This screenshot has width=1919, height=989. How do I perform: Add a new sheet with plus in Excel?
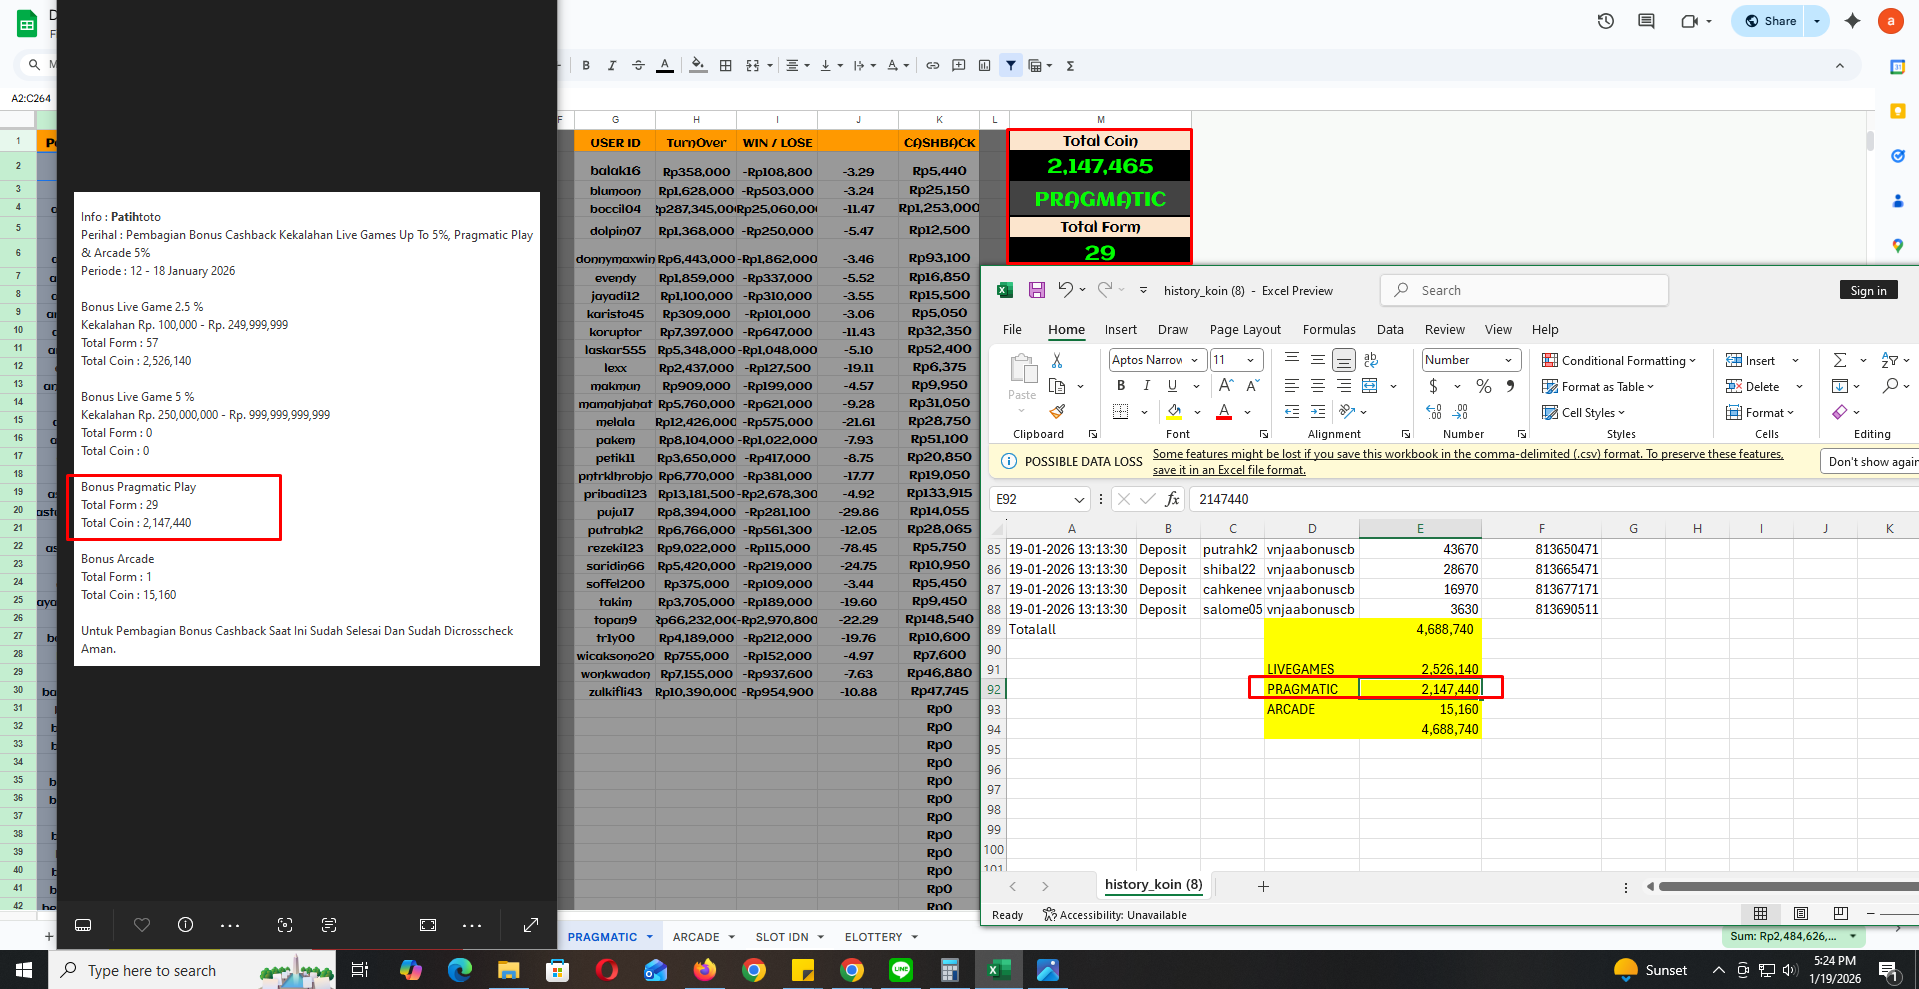tap(1263, 886)
